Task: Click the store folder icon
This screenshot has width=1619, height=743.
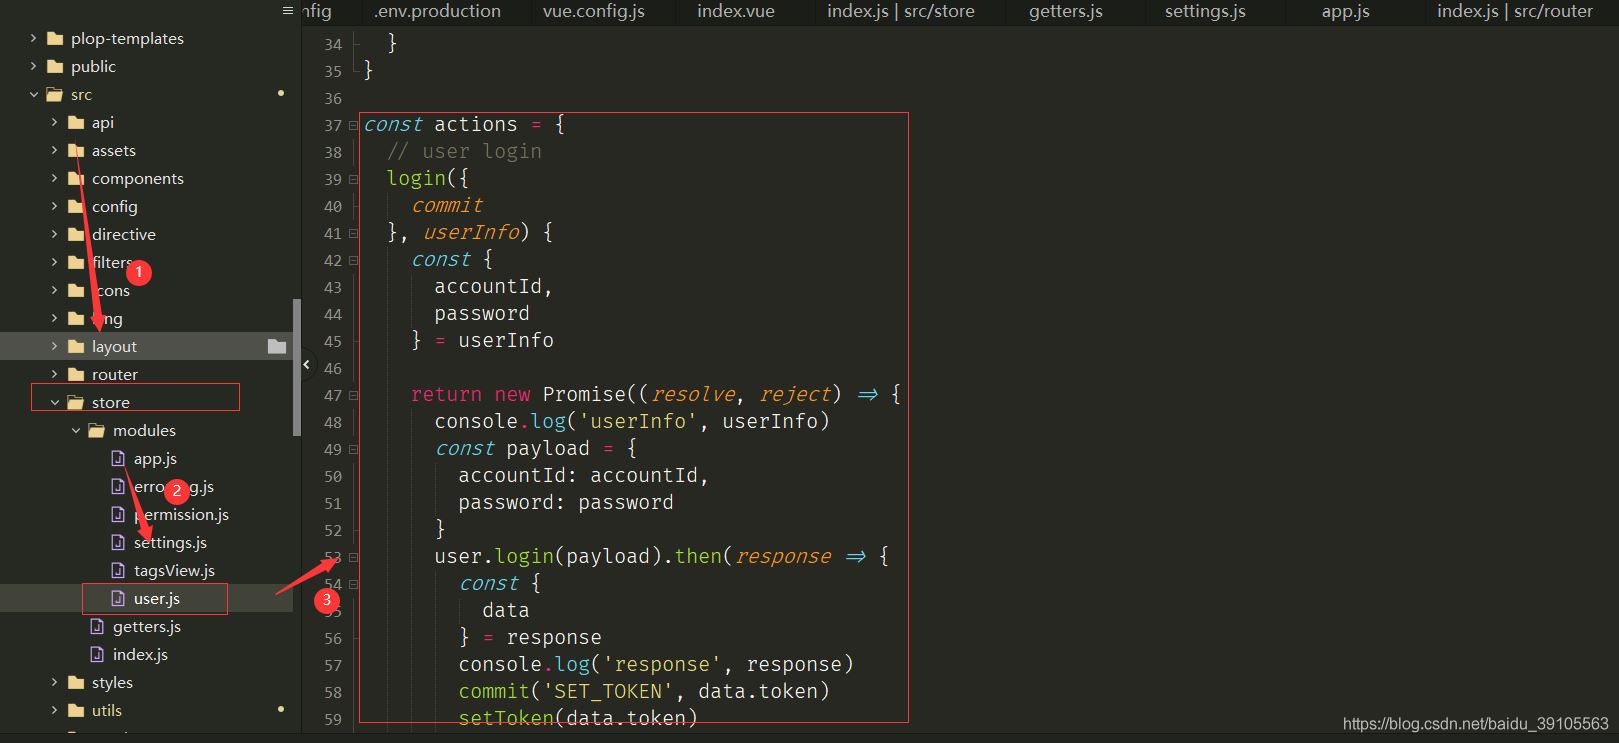Action: click(x=76, y=403)
